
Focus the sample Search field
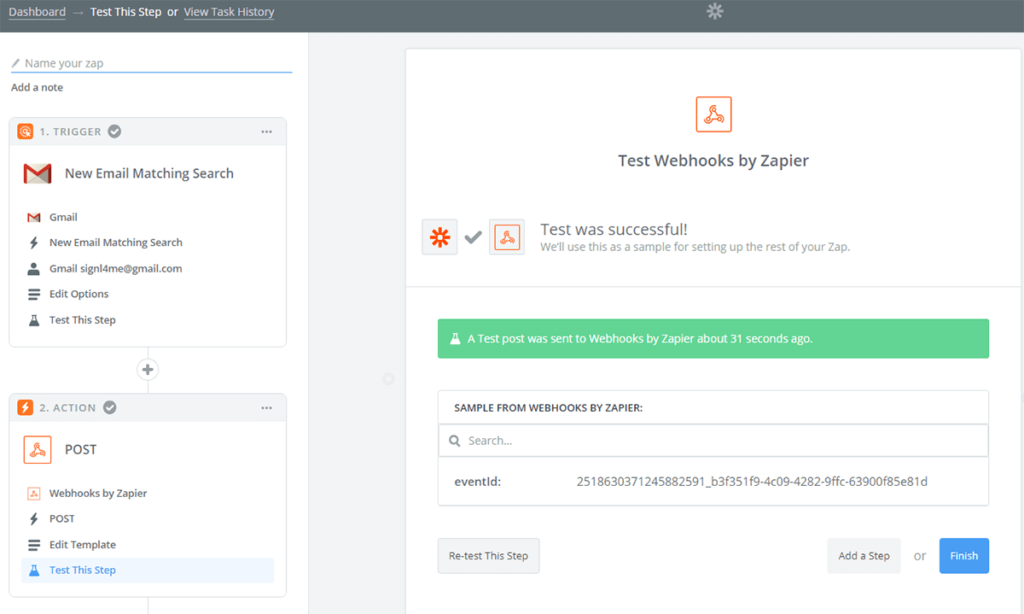point(713,441)
